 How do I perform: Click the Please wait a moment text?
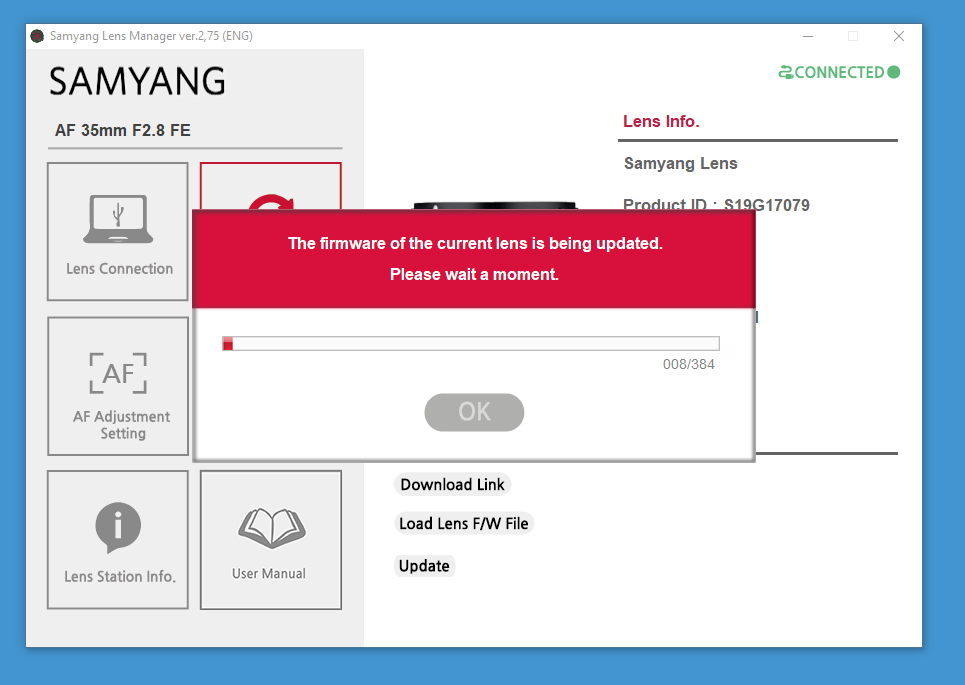tap(474, 274)
